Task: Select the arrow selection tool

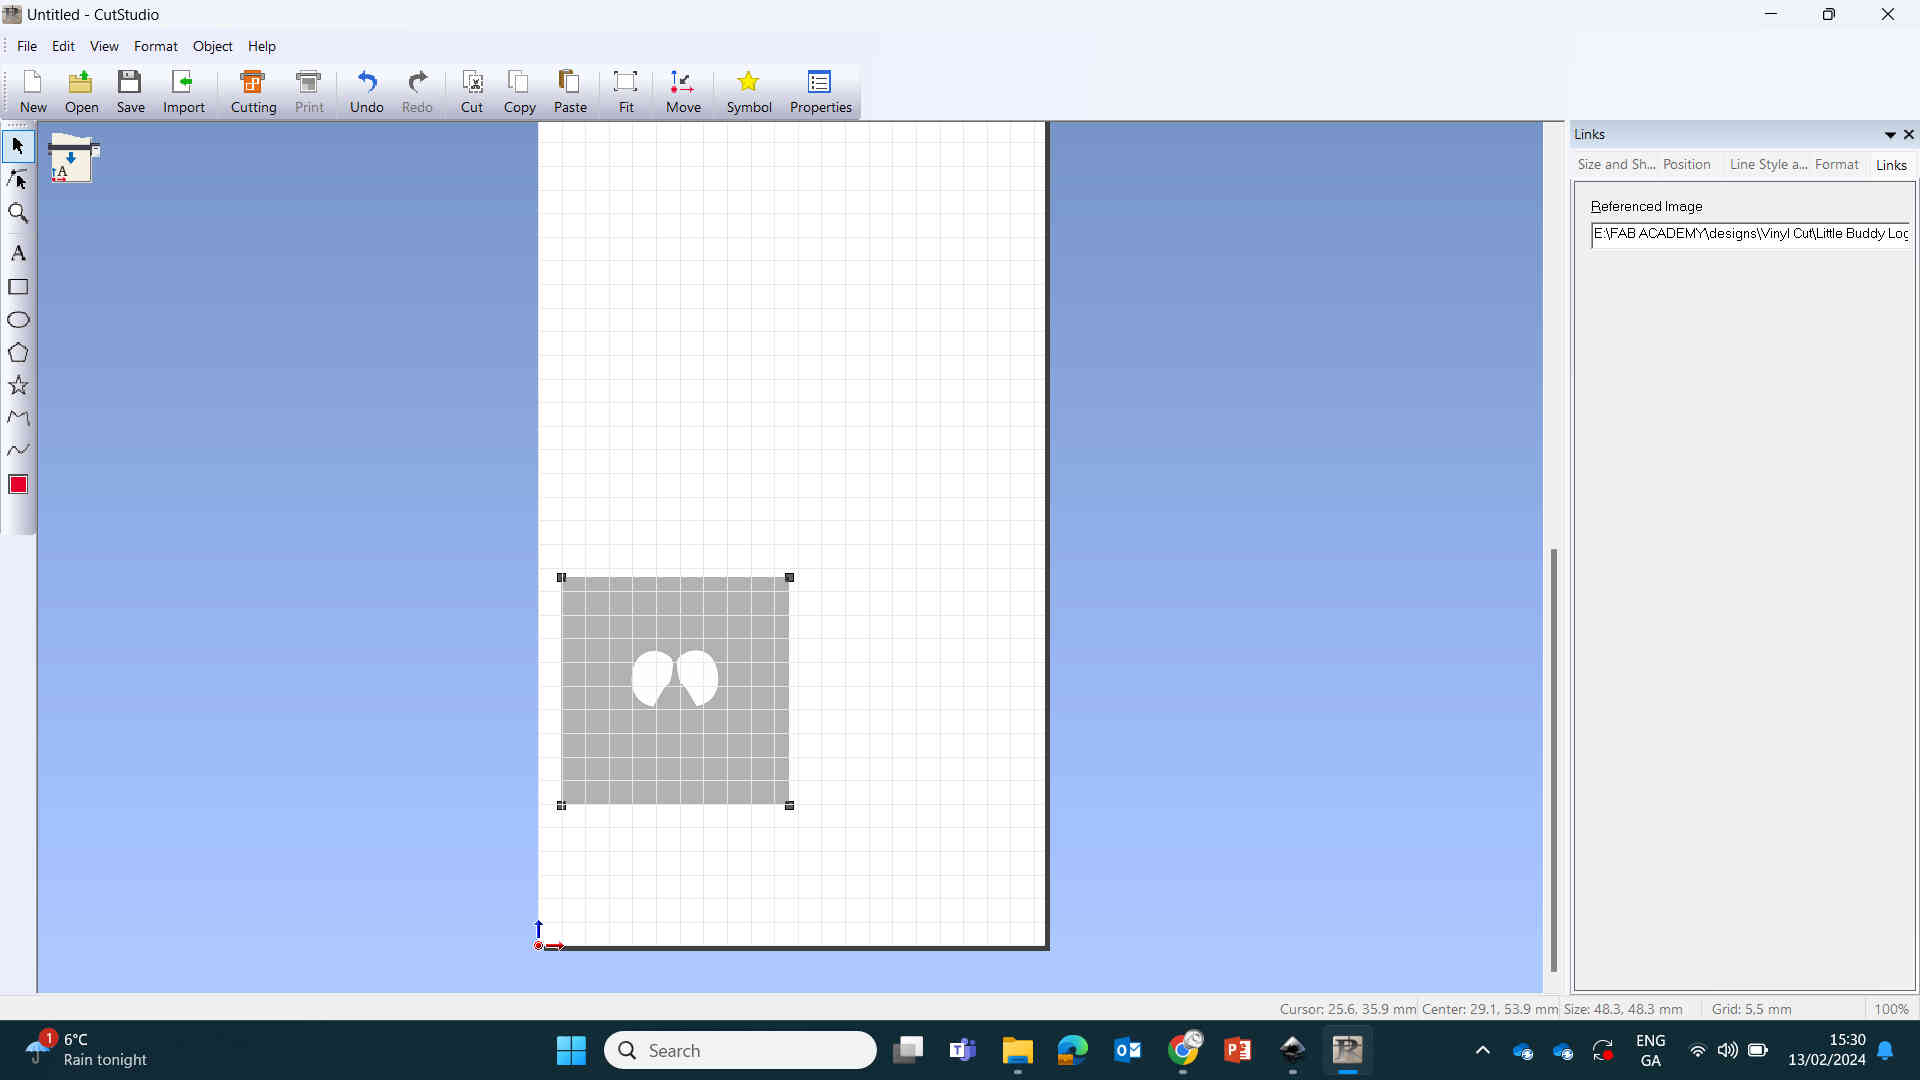Action: (x=18, y=146)
